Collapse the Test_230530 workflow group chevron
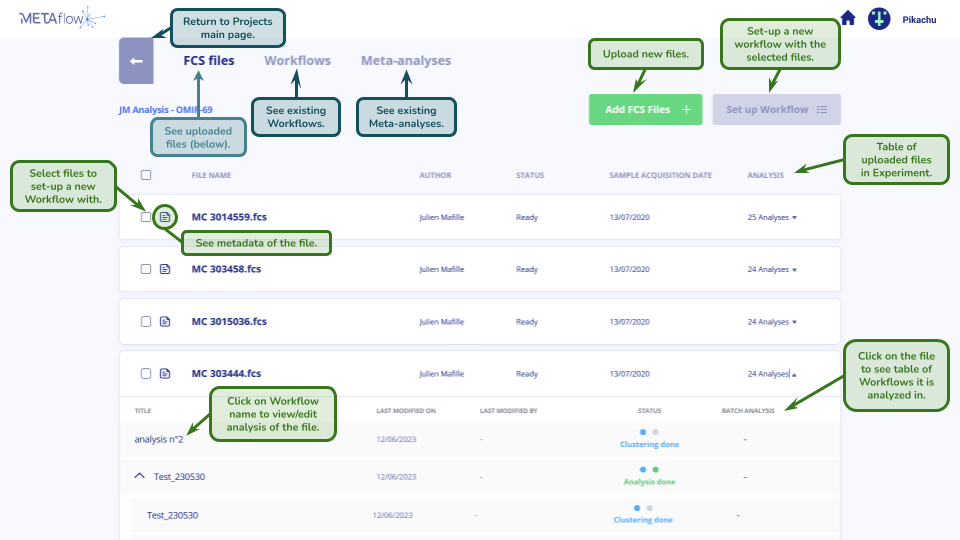Viewport: 960px width, 540px height. (x=140, y=477)
